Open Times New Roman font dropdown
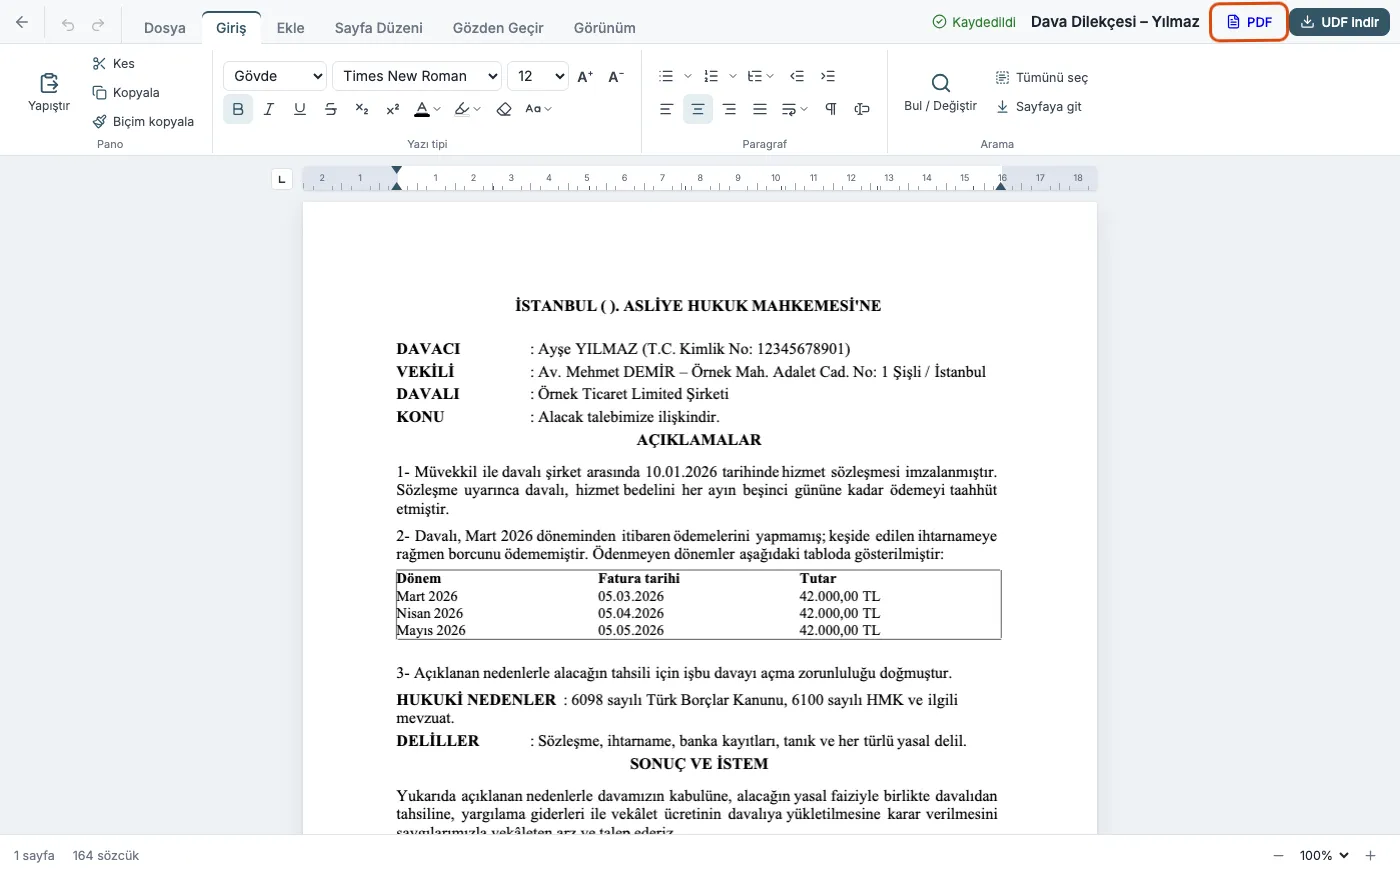This screenshot has height=875, width=1400. pyautogui.click(x=417, y=76)
